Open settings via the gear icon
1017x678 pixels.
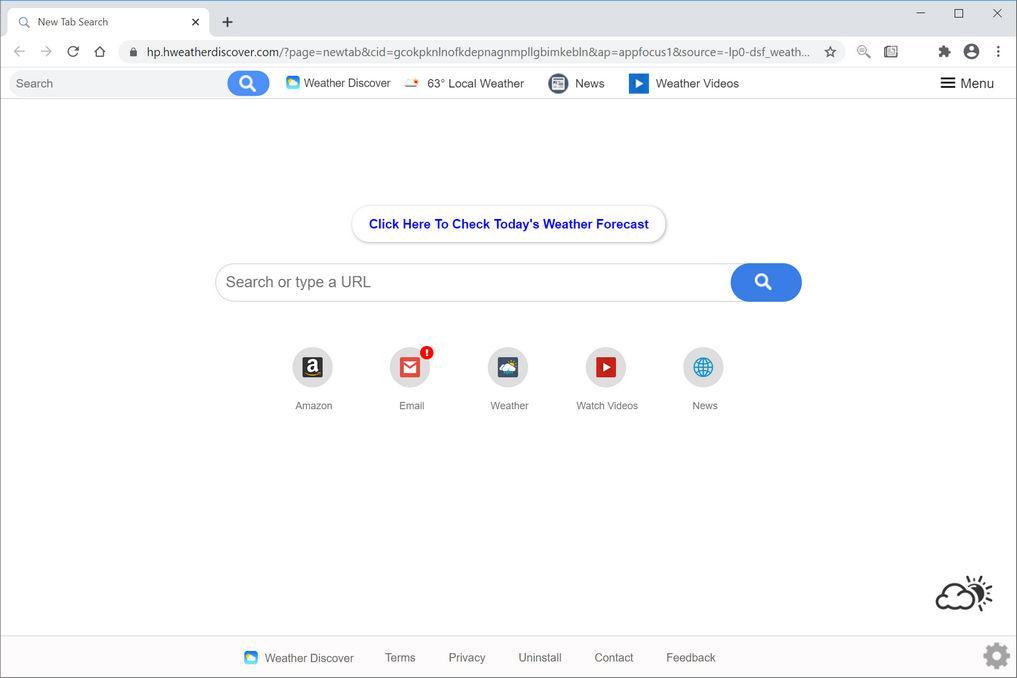(x=997, y=656)
